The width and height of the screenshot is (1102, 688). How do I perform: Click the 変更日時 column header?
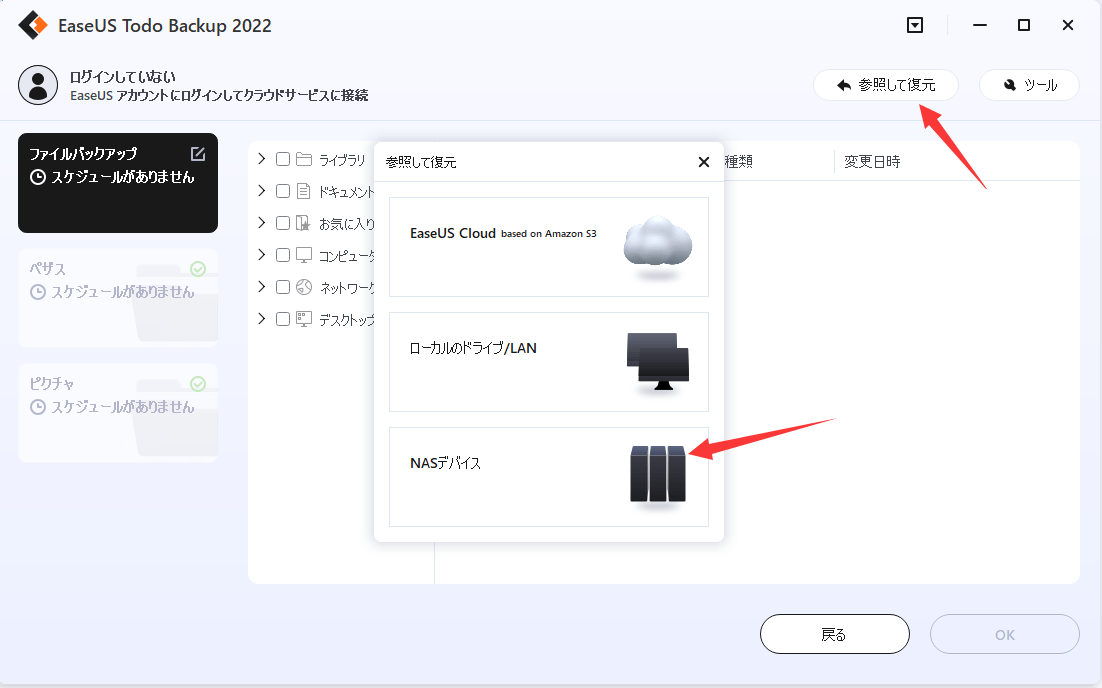point(872,162)
